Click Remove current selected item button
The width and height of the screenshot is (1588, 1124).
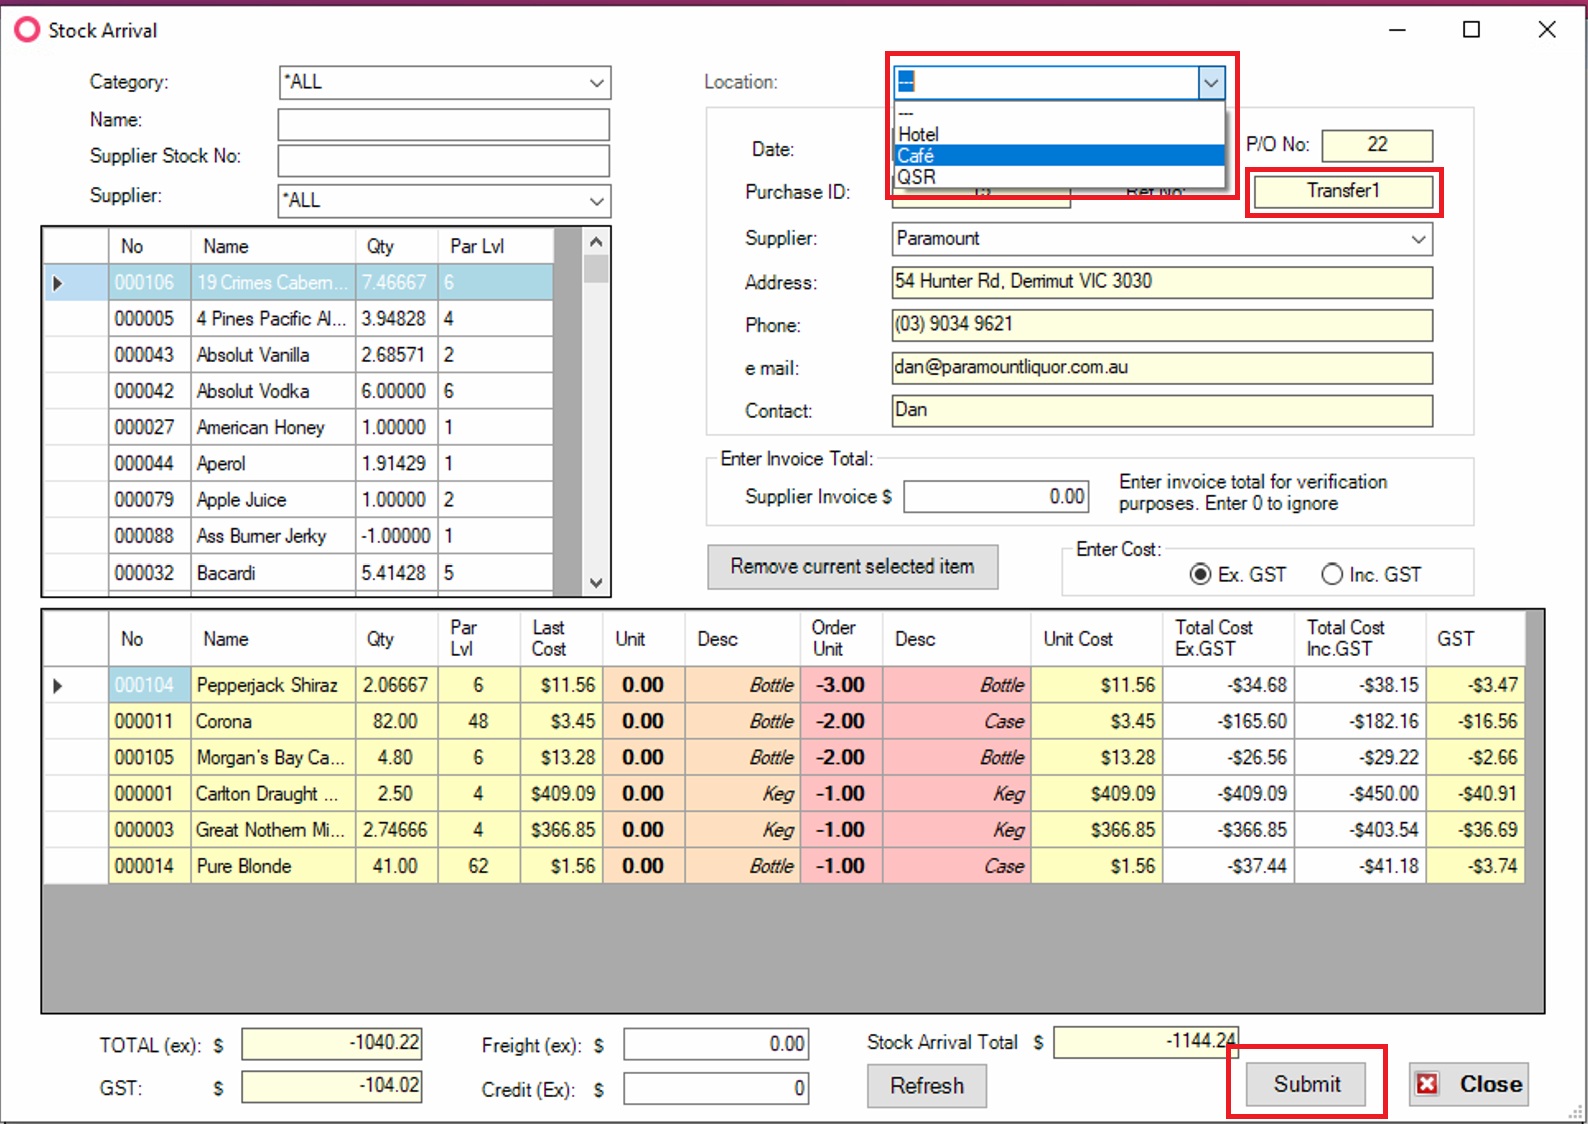(x=852, y=567)
